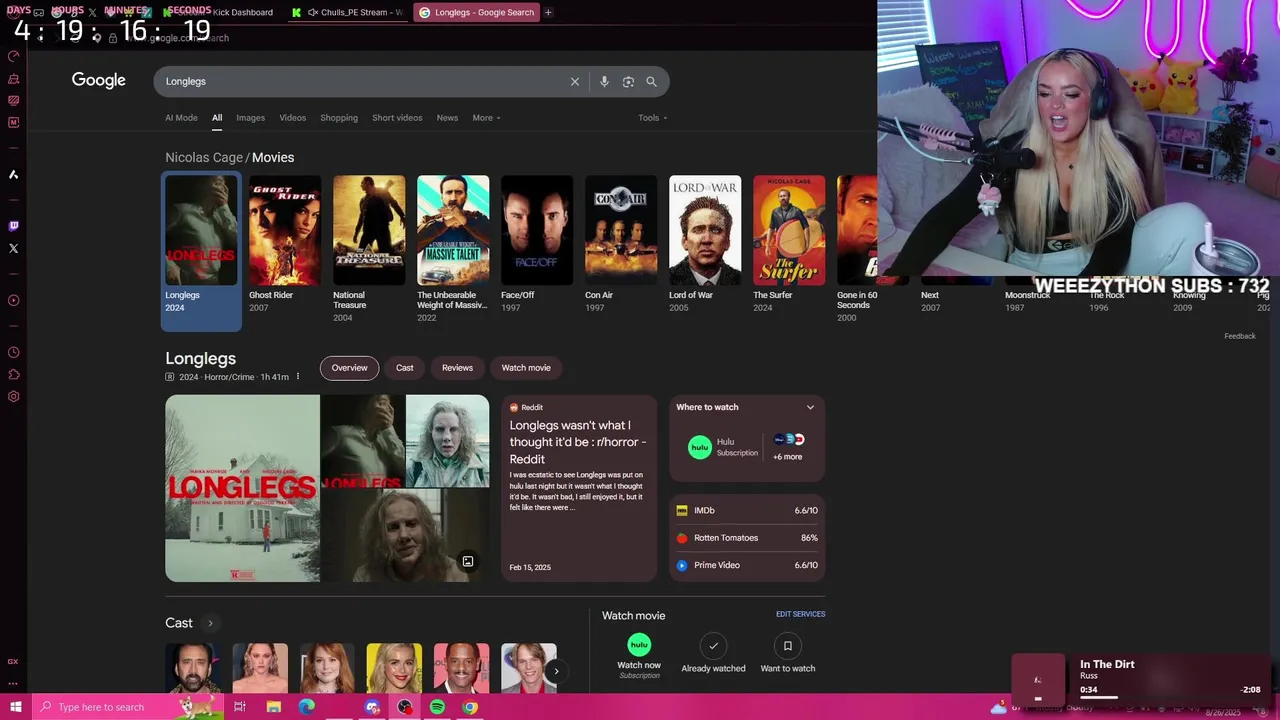Expand Cast section arrow

click(x=210, y=623)
